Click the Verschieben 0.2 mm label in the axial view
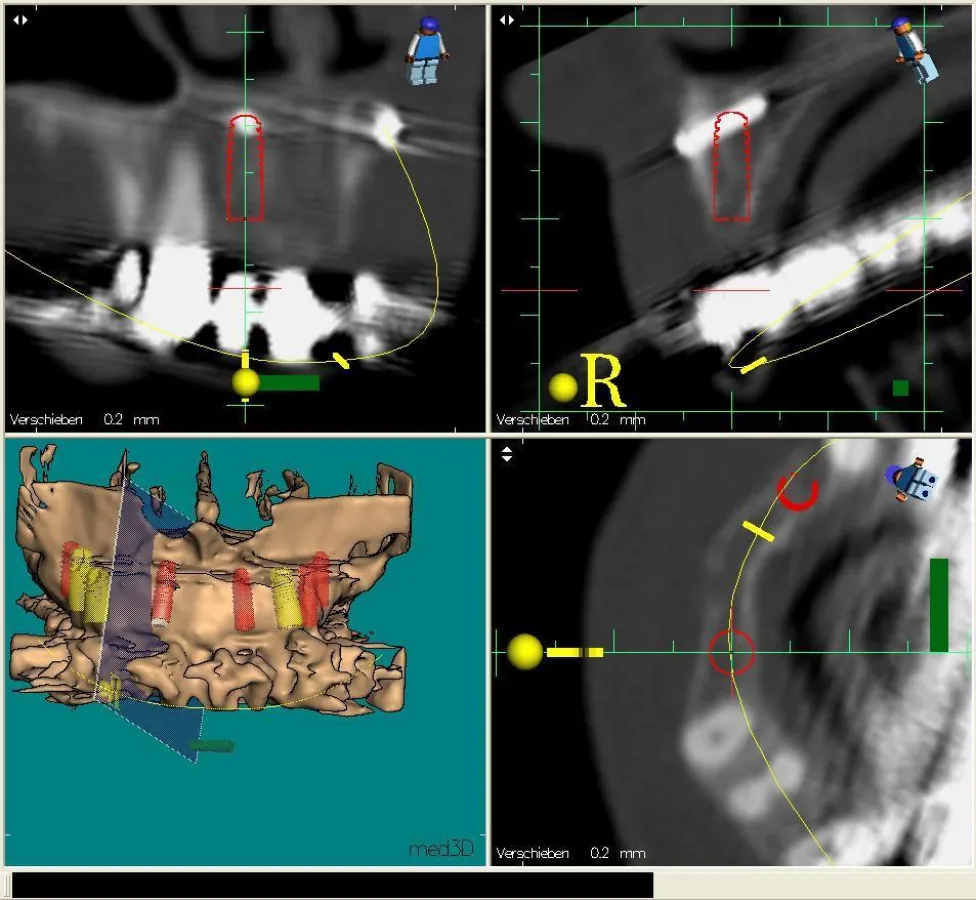976x900 pixels. (571, 853)
